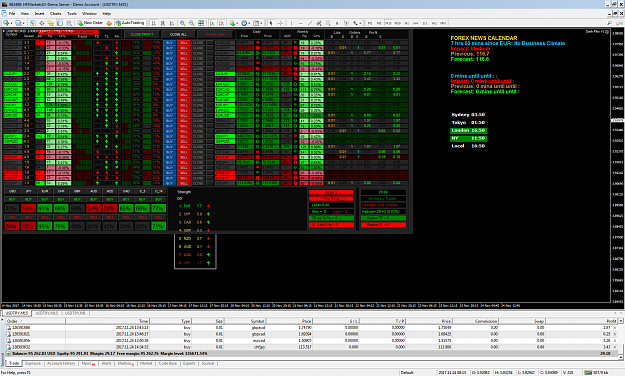Expand the Templates dropdown arrow

261,23
